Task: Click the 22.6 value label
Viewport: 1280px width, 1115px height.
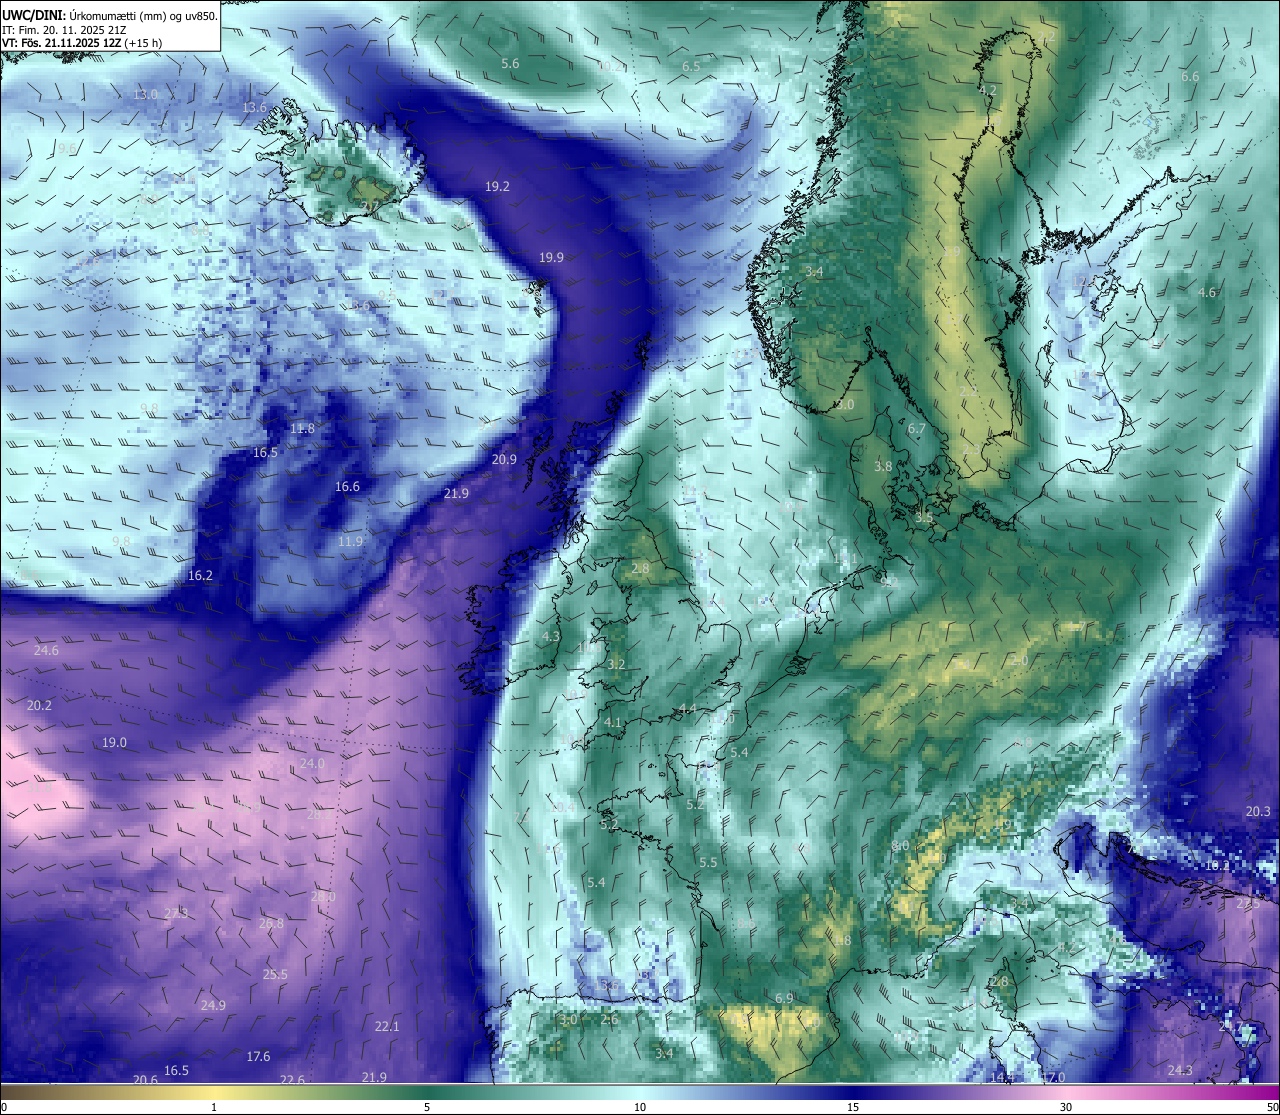Action: coord(292,1080)
